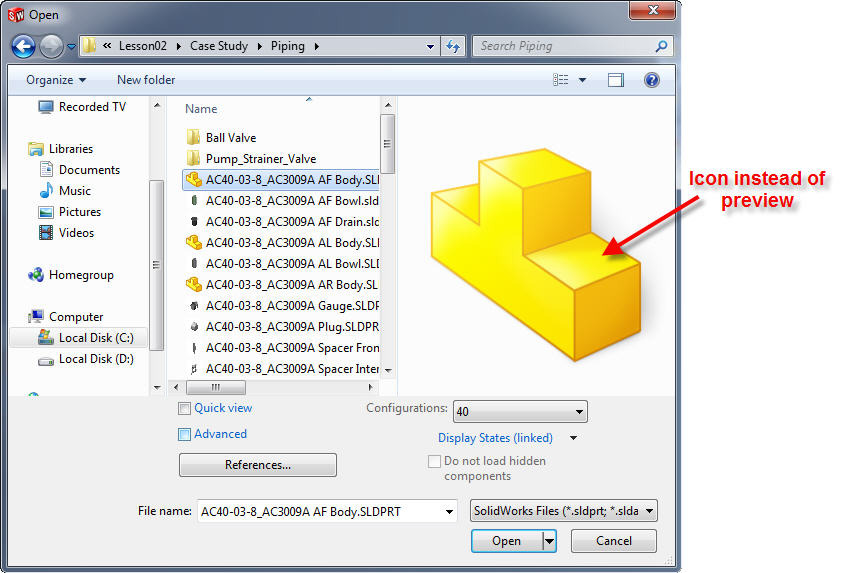Select the AL Body part file icon
Viewport: 859px width, 573px height.
(193, 243)
